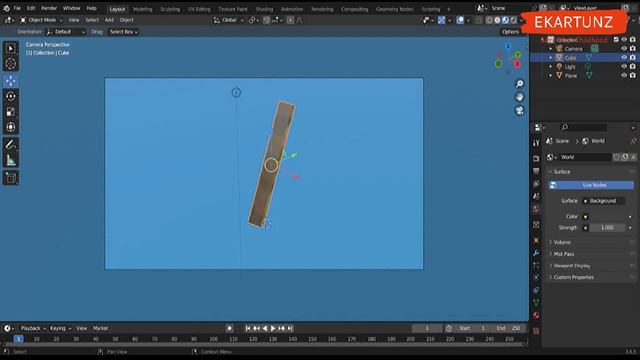Open the Edit menu
The width and height of the screenshot is (640, 360).
(x=31, y=8)
